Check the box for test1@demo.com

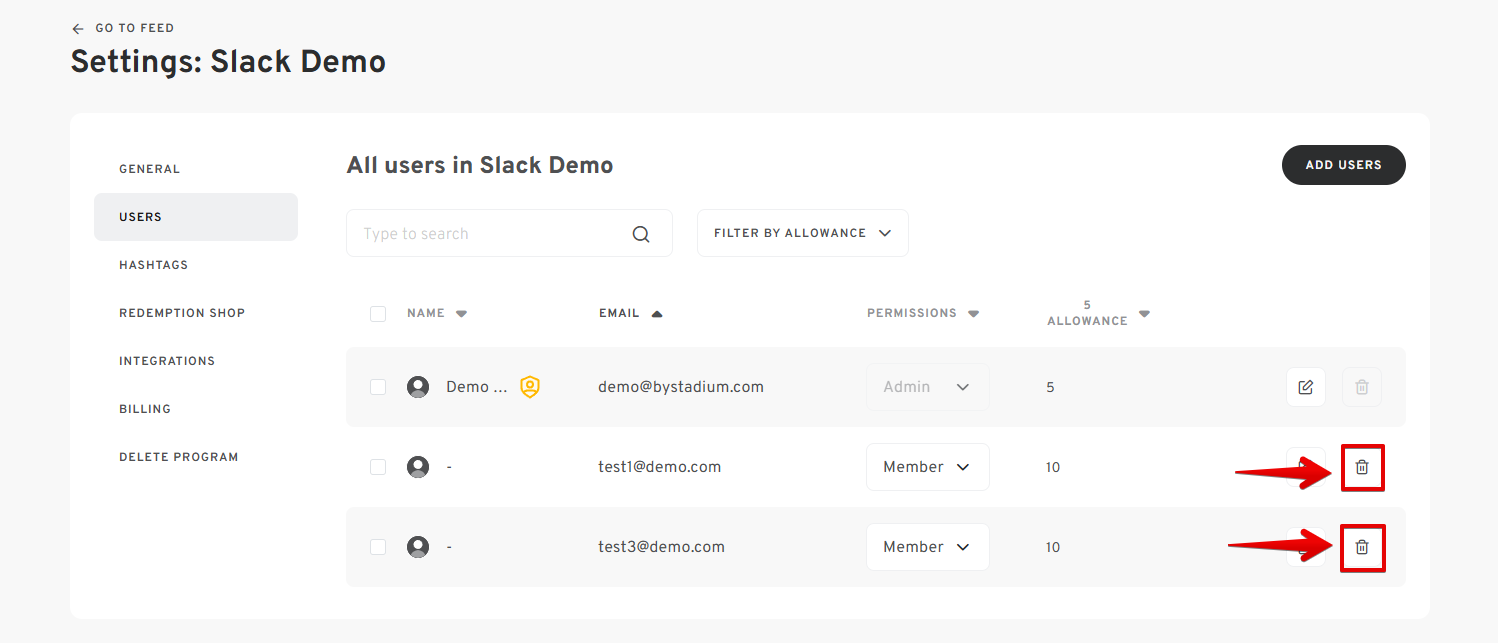coord(378,467)
